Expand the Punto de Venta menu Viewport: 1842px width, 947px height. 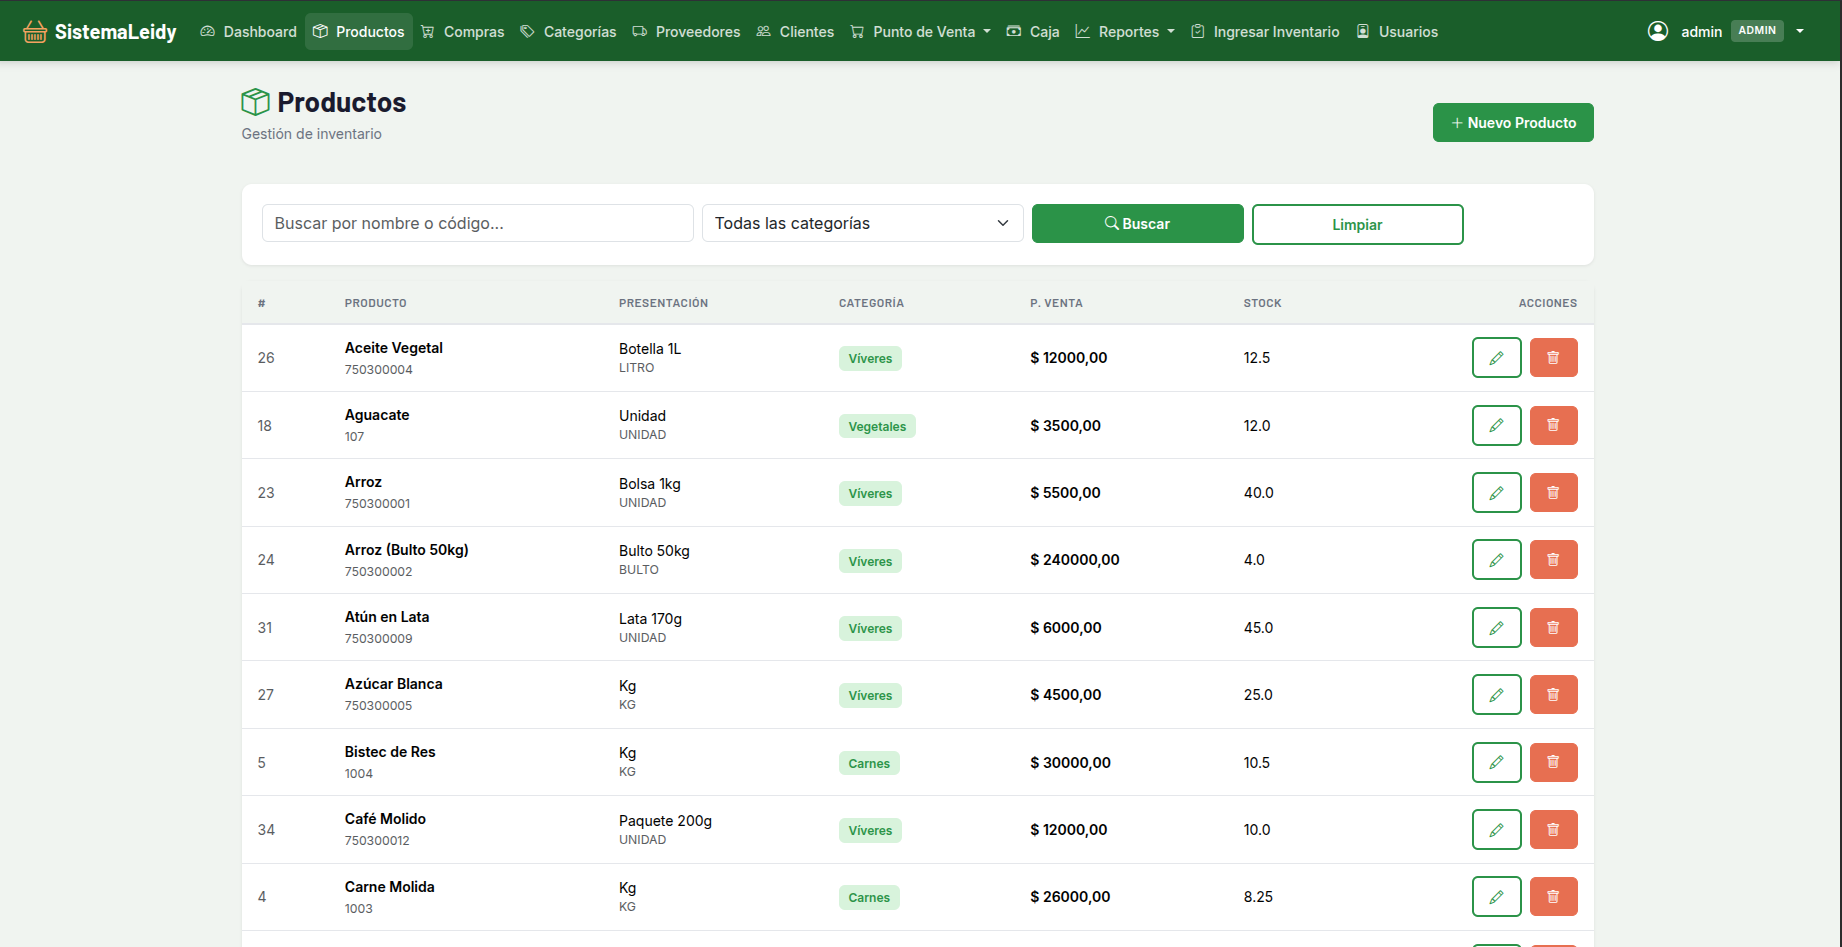tap(920, 32)
